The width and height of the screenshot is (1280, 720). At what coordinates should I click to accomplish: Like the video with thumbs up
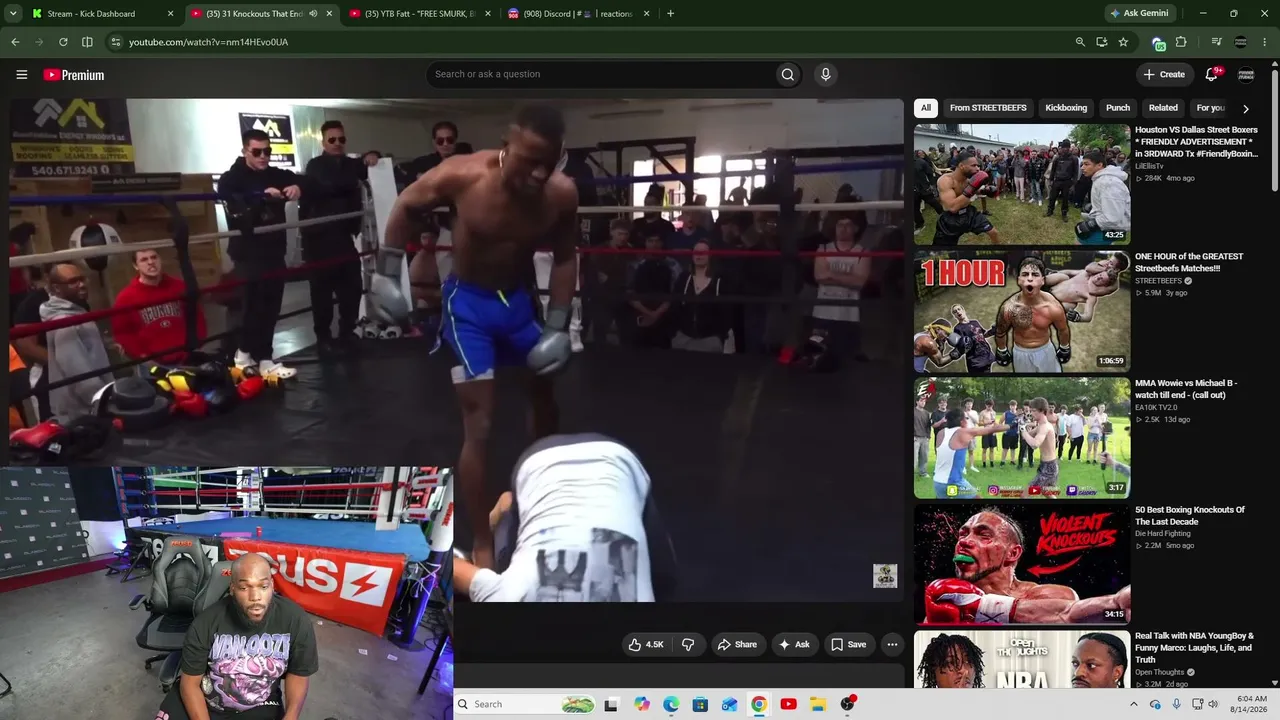646,645
